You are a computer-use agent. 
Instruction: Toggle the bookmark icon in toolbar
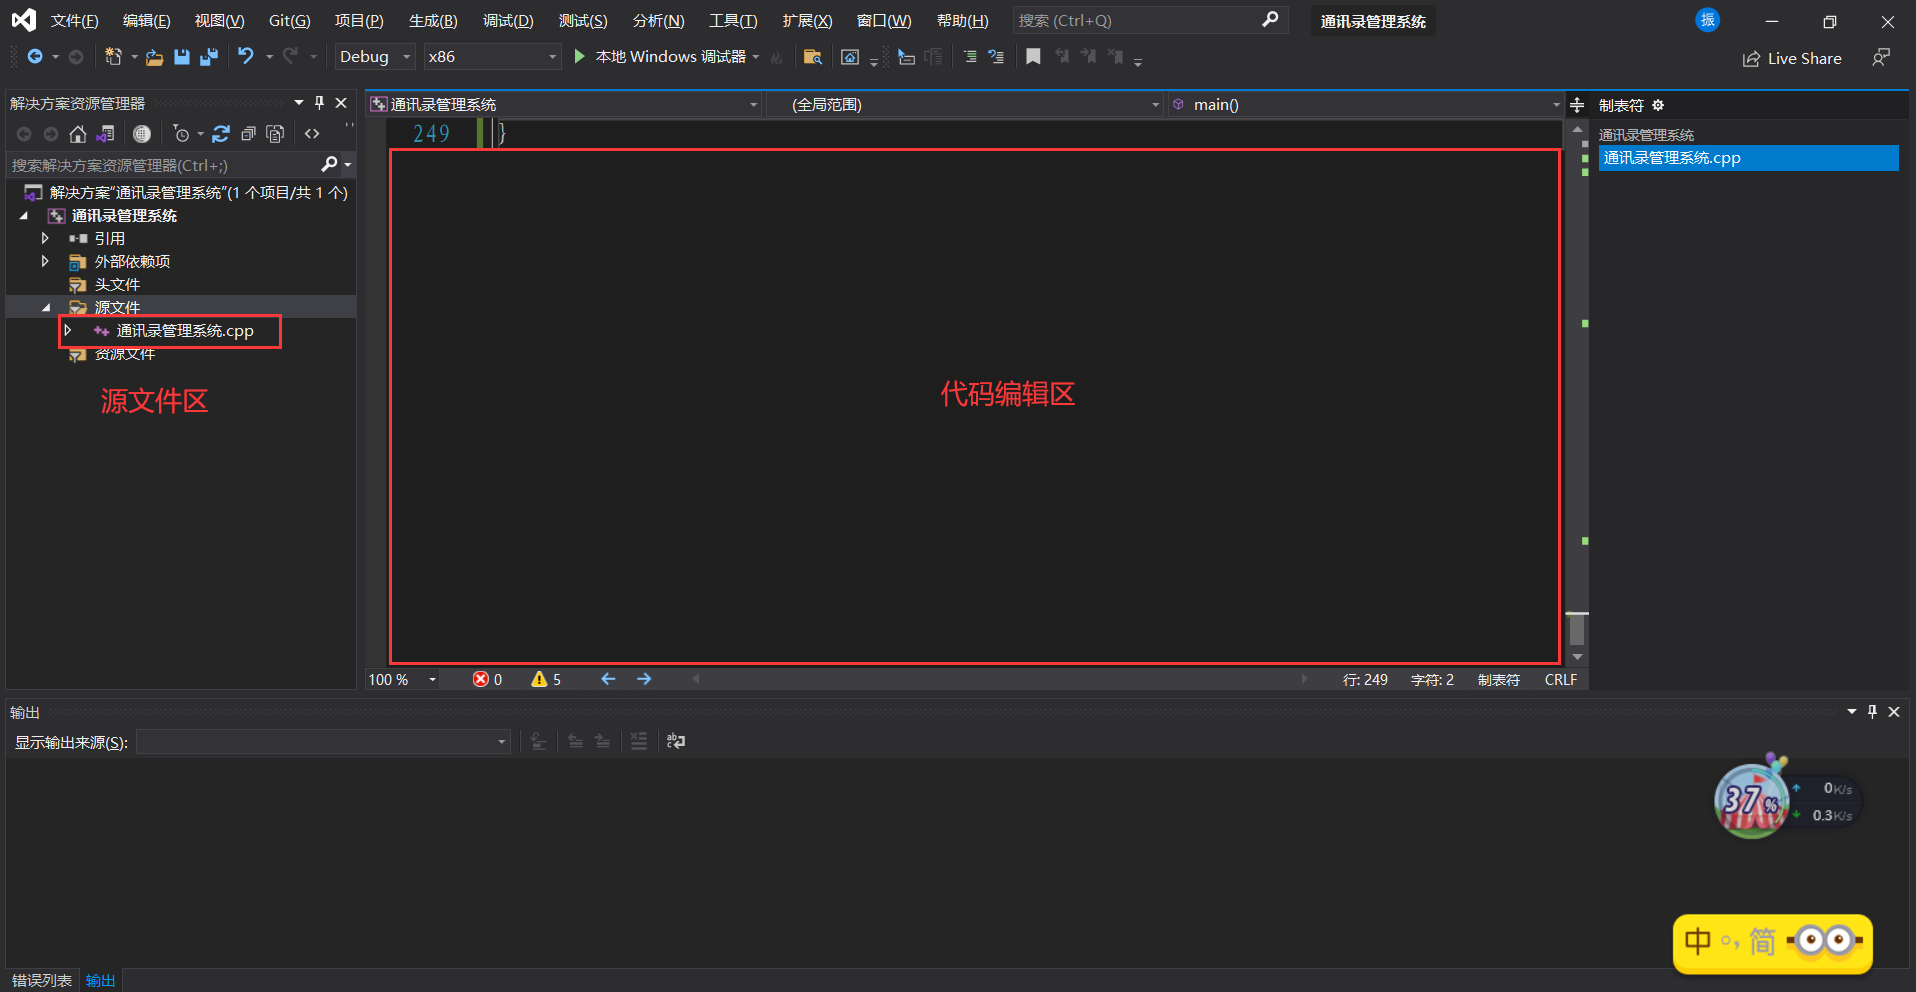click(x=1033, y=57)
